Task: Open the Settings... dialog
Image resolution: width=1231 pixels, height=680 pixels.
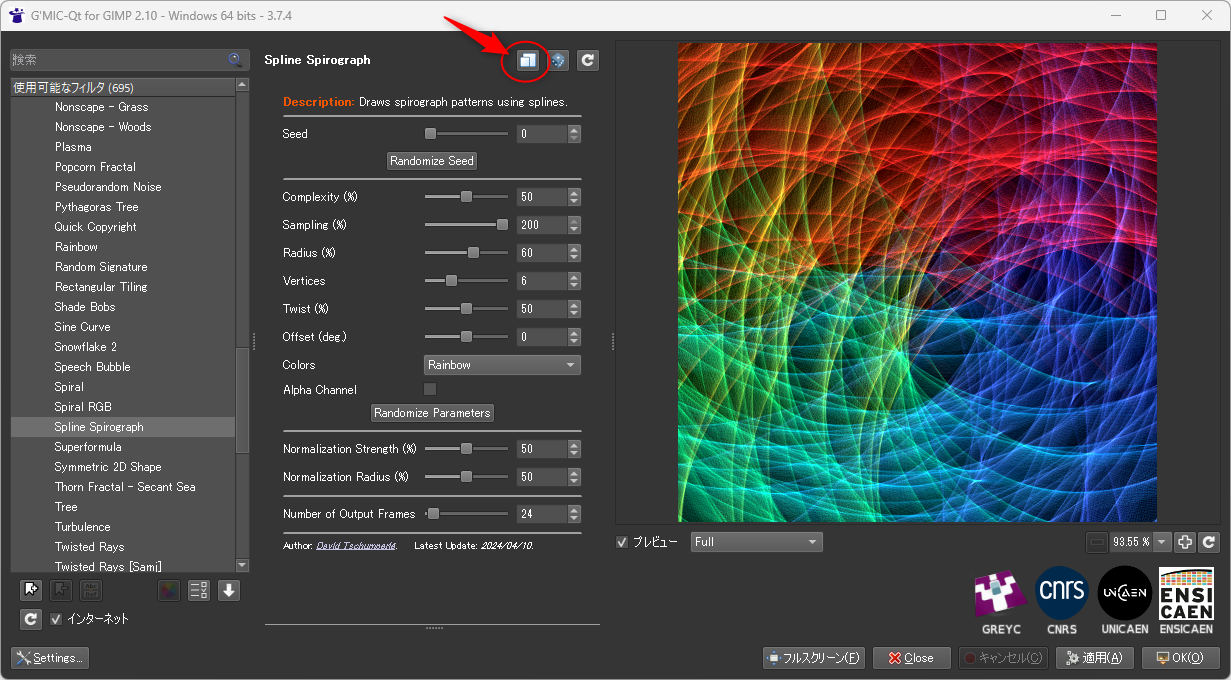Action: (x=50, y=658)
